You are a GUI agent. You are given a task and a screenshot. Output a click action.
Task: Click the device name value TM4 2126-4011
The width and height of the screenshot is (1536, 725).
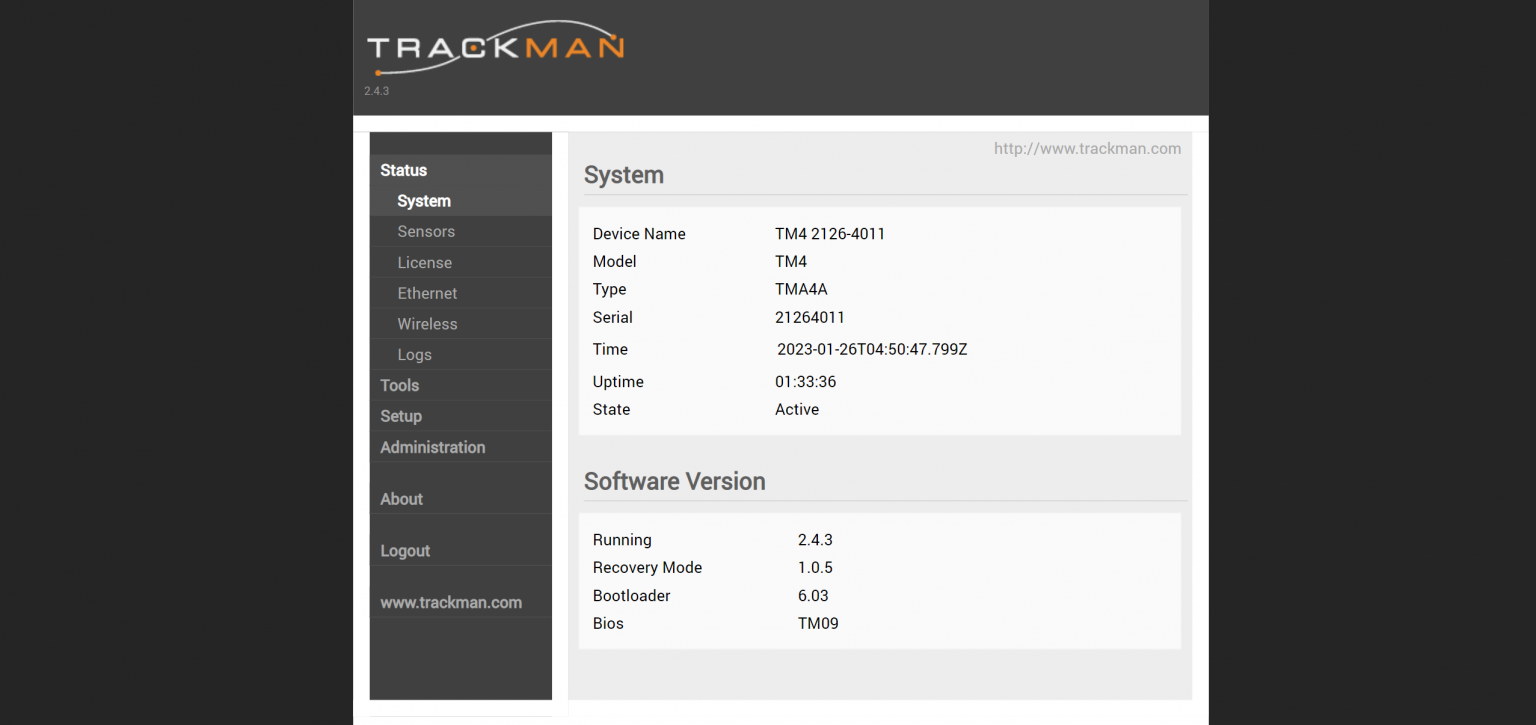pyautogui.click(x=830, y=234)
